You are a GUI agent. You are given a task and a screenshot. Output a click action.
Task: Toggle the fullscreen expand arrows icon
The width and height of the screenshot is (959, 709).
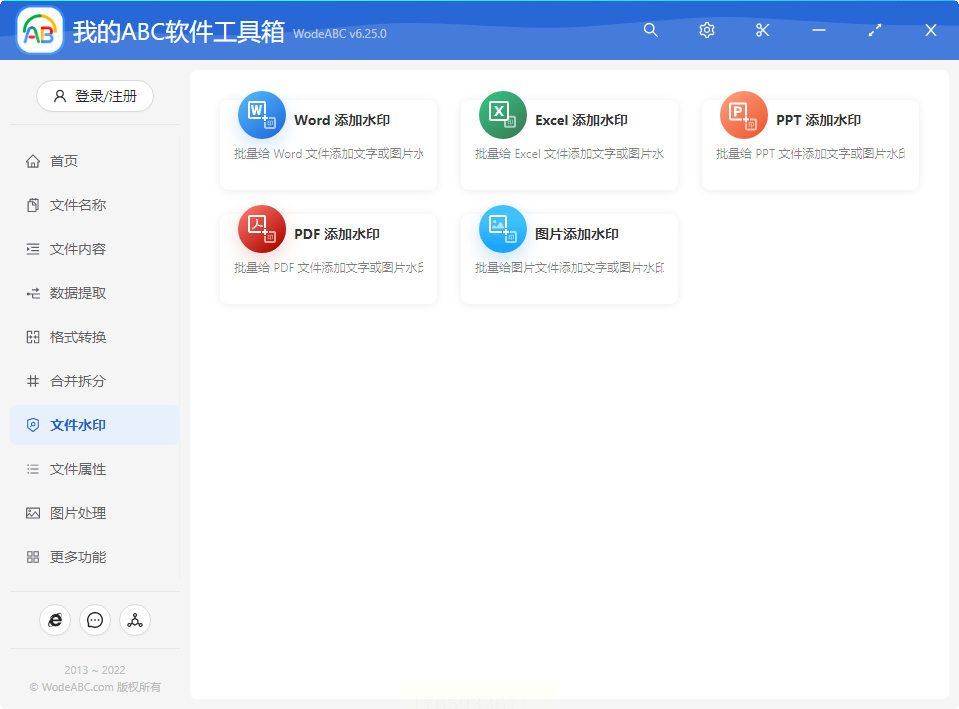pyautogui.click(x=875, y=30)
